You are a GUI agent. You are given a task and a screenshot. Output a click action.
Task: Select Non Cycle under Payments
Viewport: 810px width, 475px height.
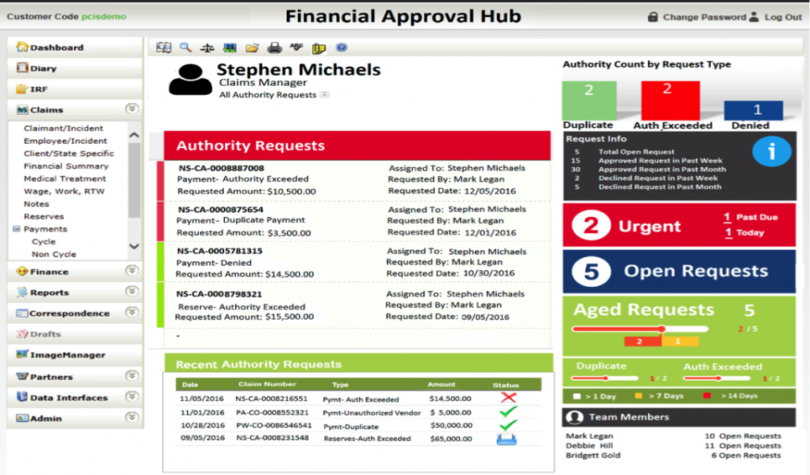pos(54,254)
